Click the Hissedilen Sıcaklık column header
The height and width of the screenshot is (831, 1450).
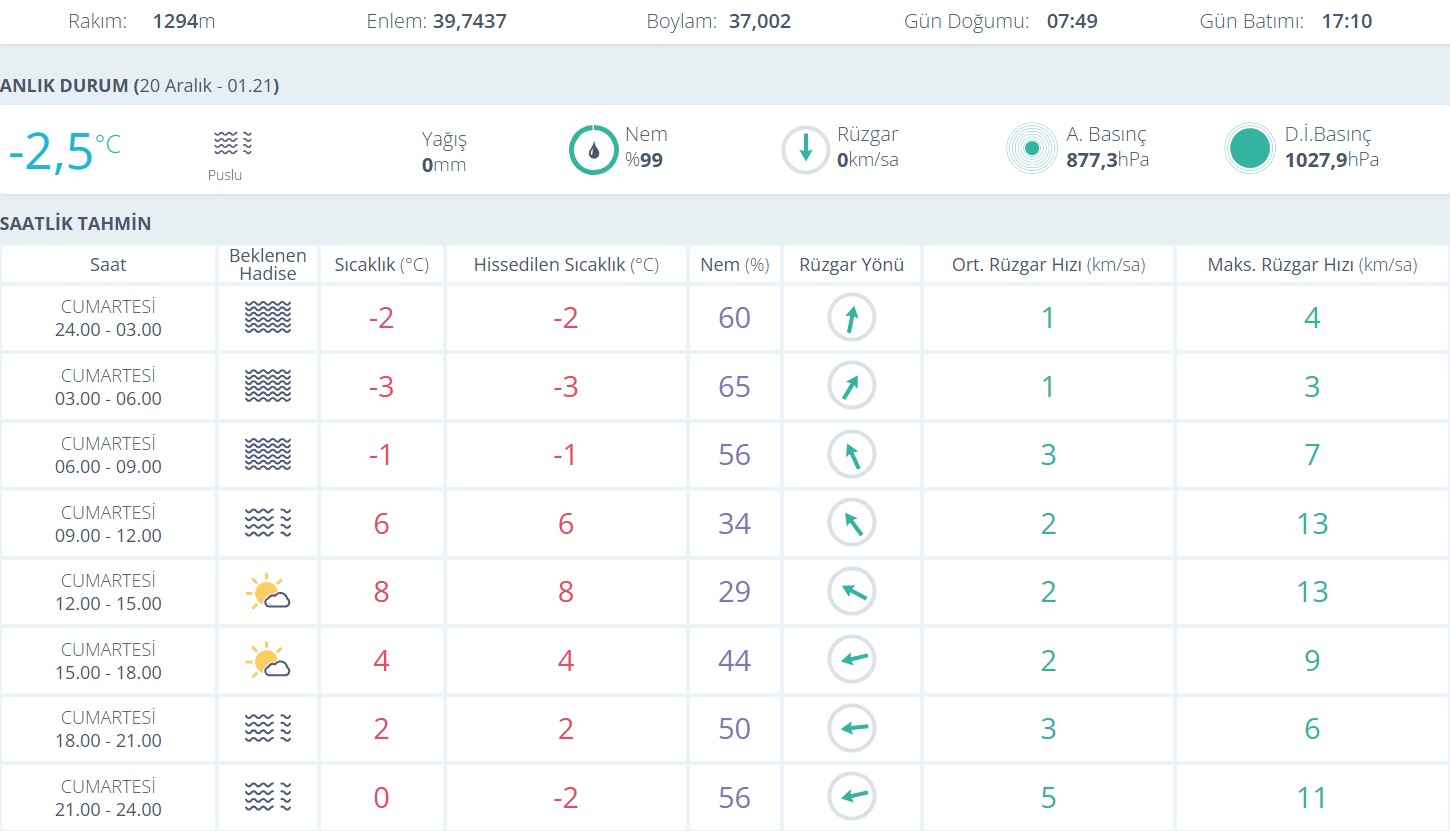click(x=566, y=265)
